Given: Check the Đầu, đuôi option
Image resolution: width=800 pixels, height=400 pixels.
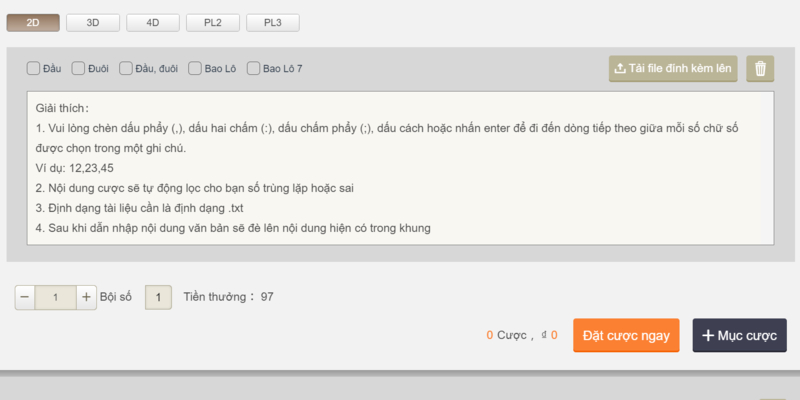Looking at the screenshot, I should pos(126,69).
